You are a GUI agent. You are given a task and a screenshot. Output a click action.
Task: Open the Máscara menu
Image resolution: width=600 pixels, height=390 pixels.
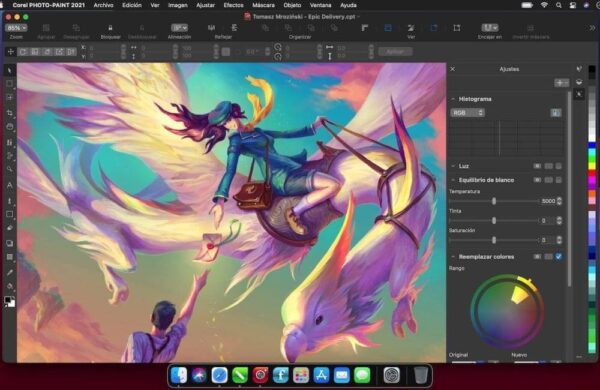point(264,5)
